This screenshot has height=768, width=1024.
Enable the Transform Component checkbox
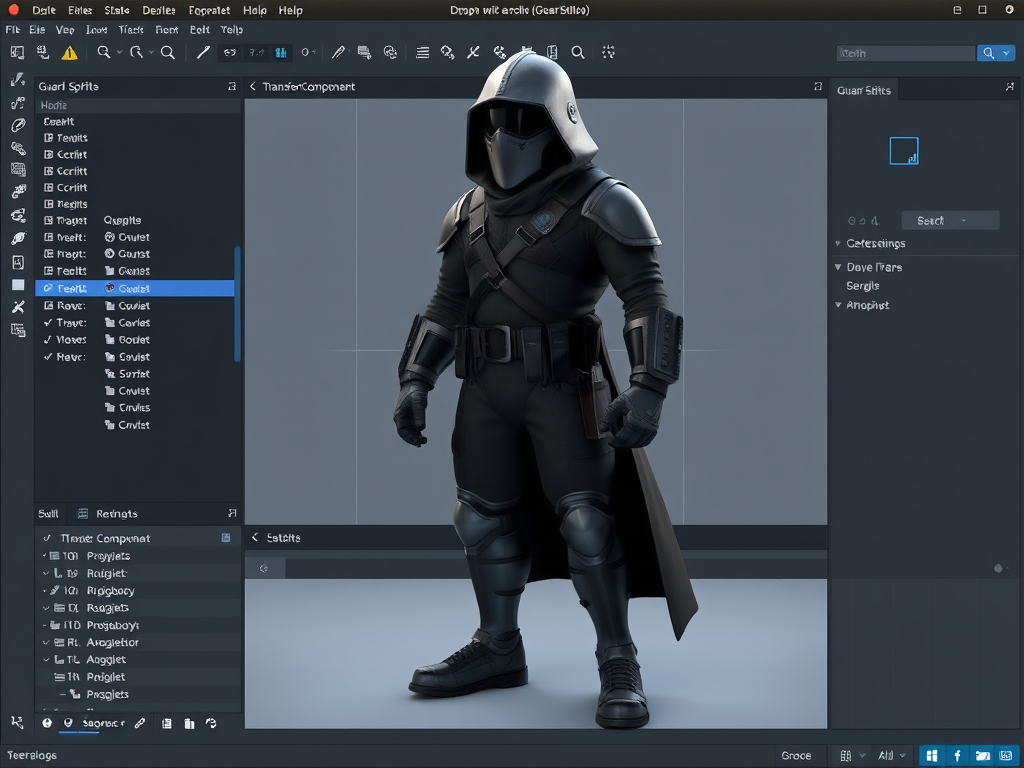point(46,538)
